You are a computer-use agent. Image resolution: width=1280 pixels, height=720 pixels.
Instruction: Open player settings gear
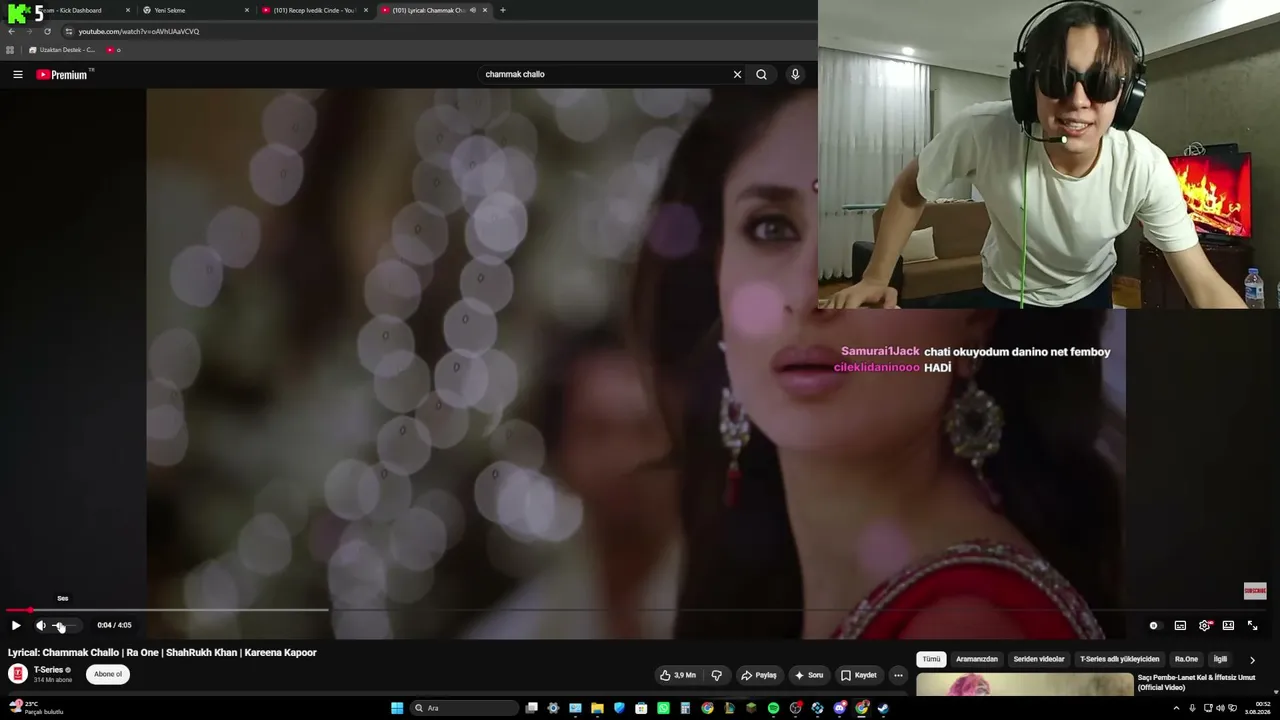(1205, 625)
